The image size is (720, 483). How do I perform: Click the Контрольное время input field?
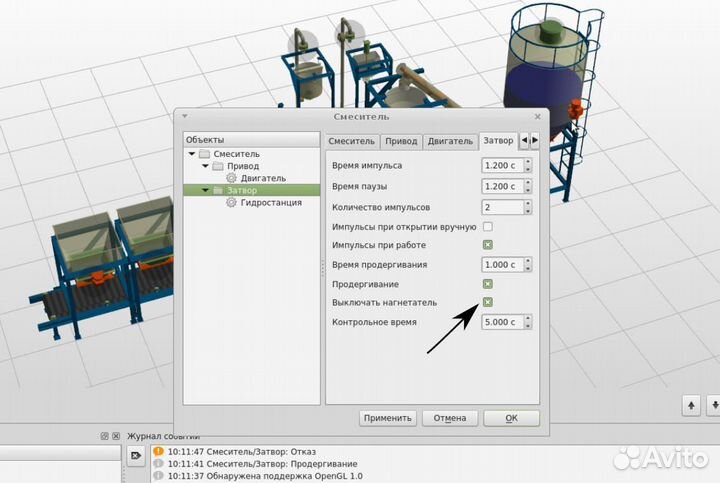[502, 322]
